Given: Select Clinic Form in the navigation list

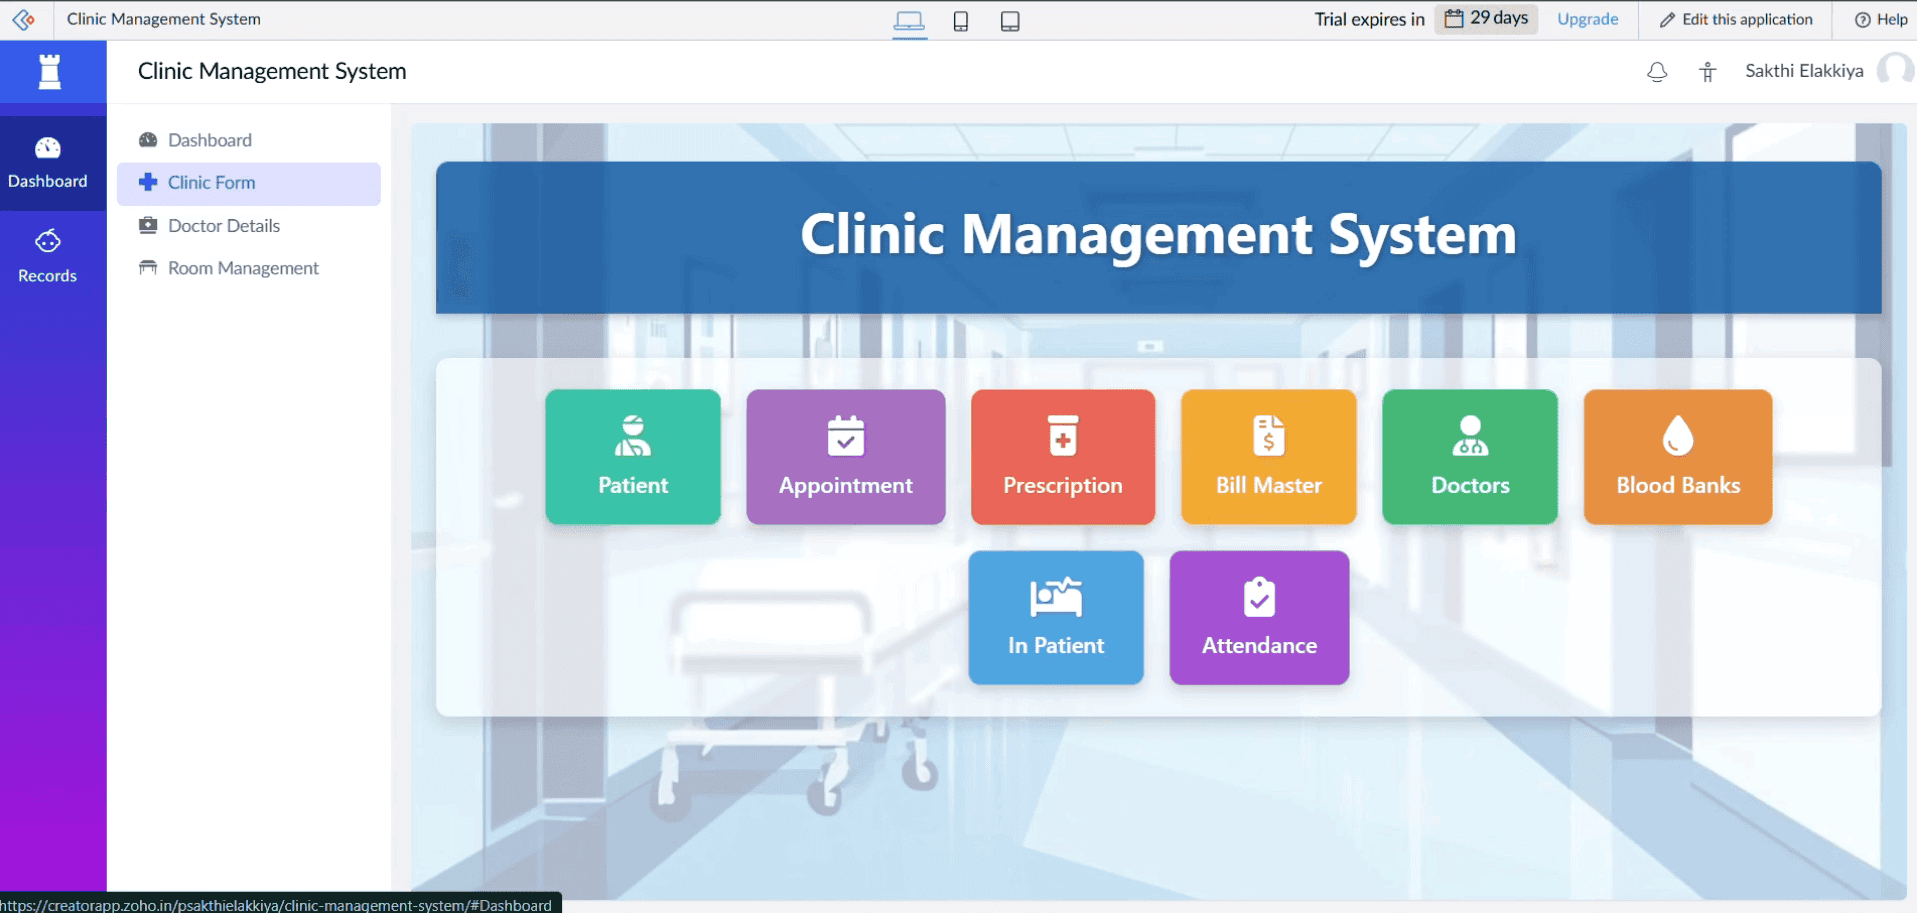Looking at the screenshot, I should pyautogui.click(x=249, y=183).
